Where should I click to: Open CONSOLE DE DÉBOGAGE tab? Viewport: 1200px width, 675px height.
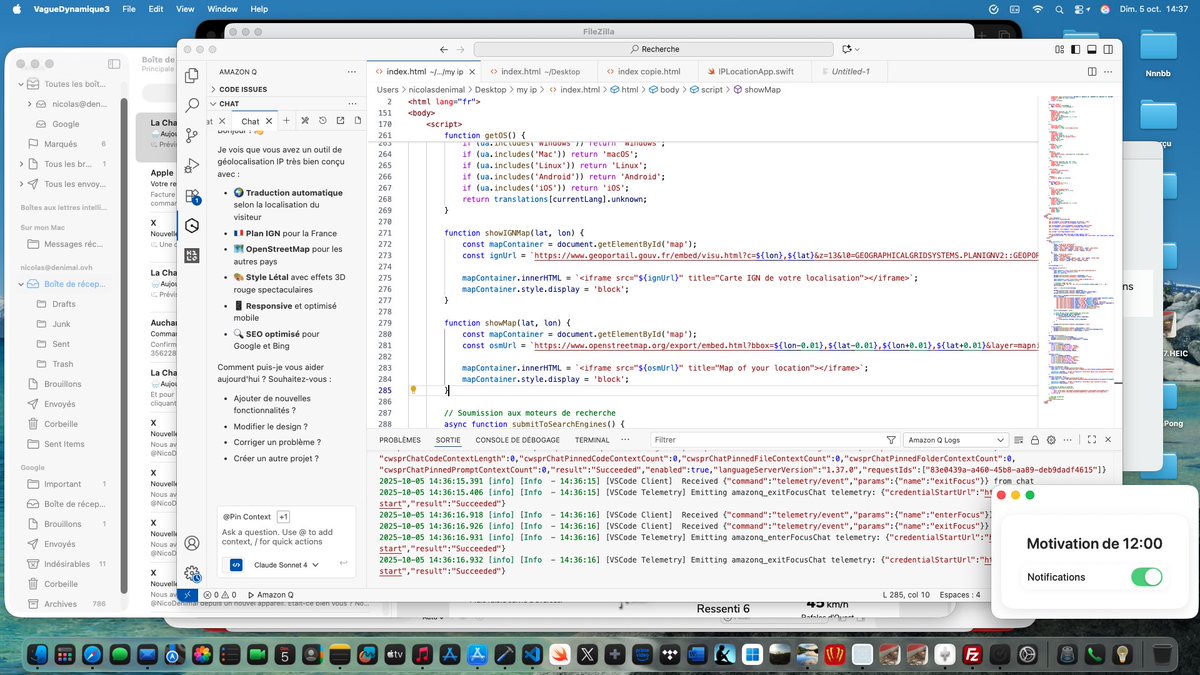[x=518, y=440]
